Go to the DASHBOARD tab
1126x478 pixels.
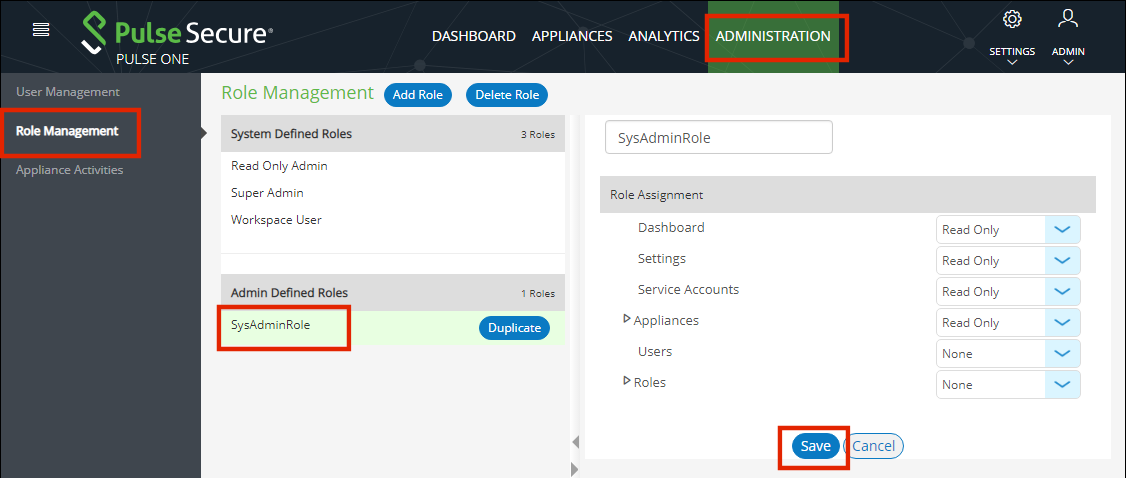(474, 36)
